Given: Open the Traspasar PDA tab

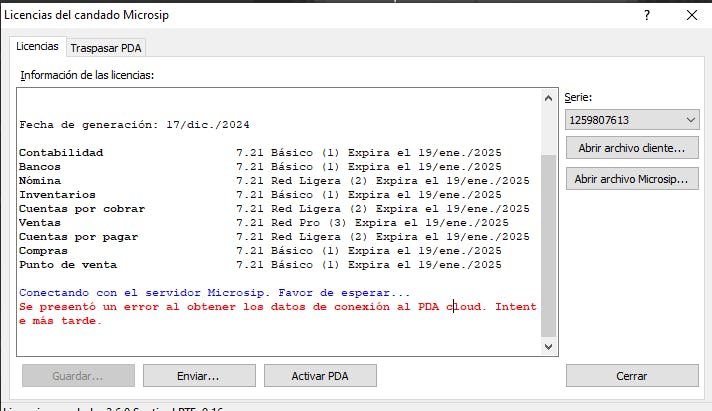Looking at the screenshot, I should tap(106, 48).
